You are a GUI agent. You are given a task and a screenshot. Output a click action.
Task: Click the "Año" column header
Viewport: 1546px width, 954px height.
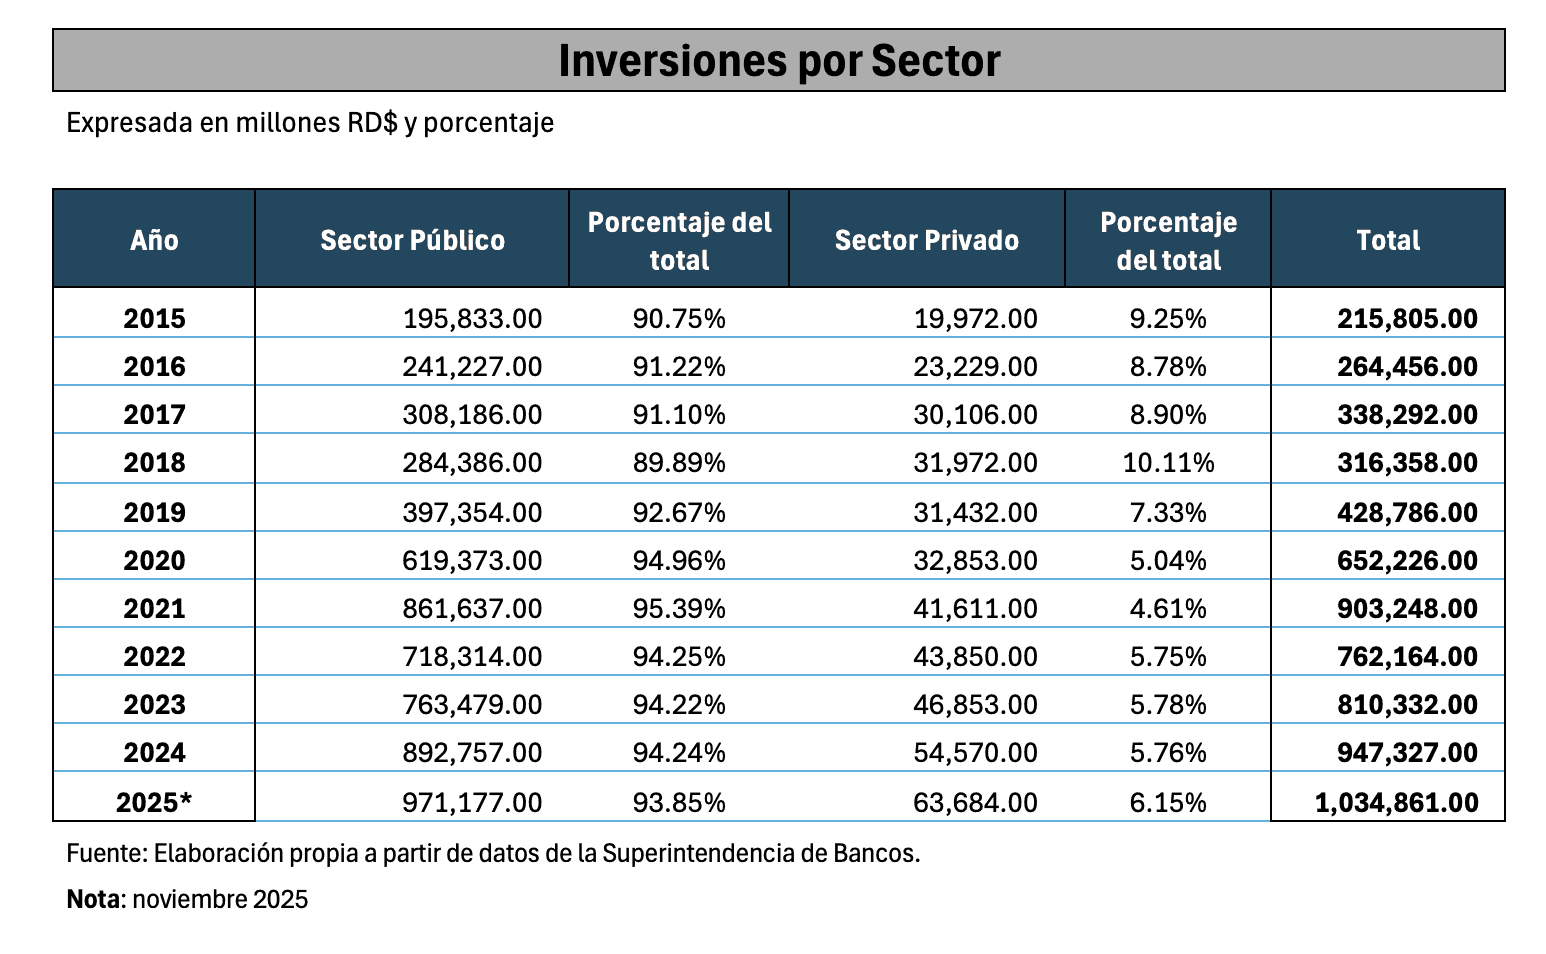pos(154,240)
